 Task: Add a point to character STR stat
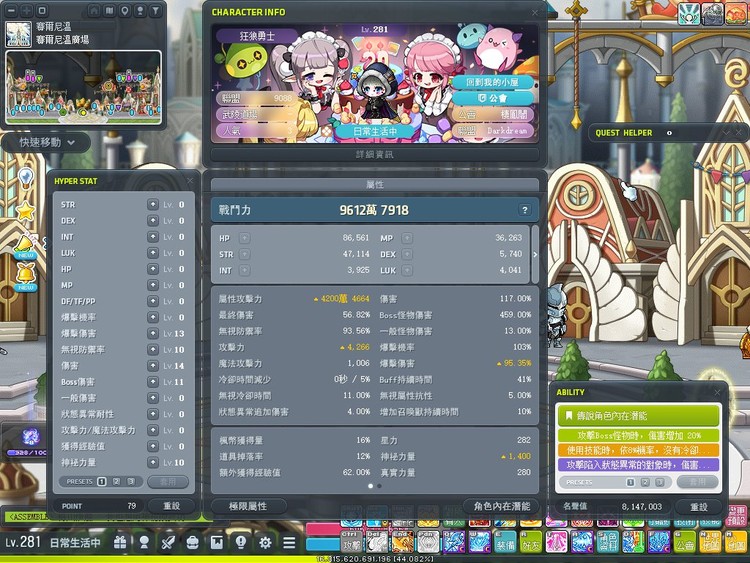point(244,254)
